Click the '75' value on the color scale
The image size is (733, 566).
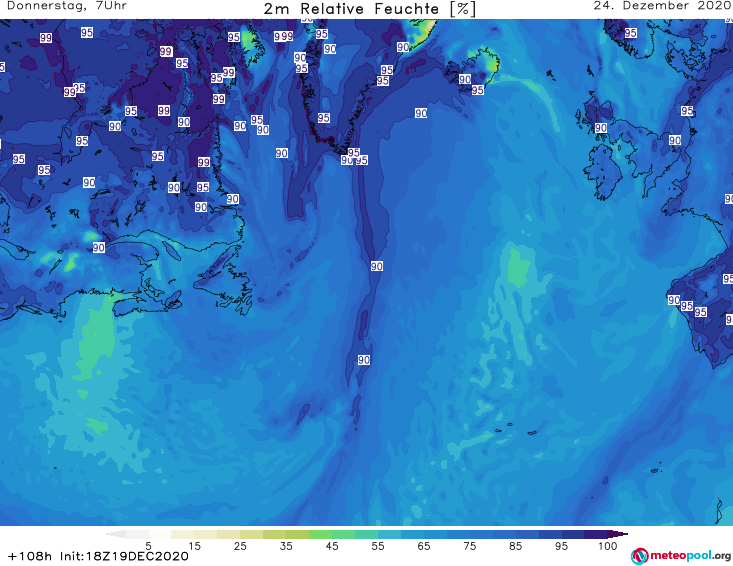pyautogui.click(x=470, y=546)
